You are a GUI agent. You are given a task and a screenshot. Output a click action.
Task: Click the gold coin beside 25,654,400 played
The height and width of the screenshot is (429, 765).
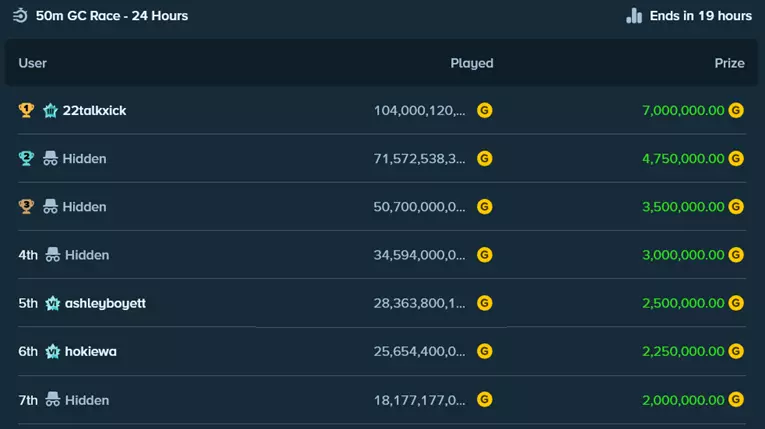coord(484,351)
